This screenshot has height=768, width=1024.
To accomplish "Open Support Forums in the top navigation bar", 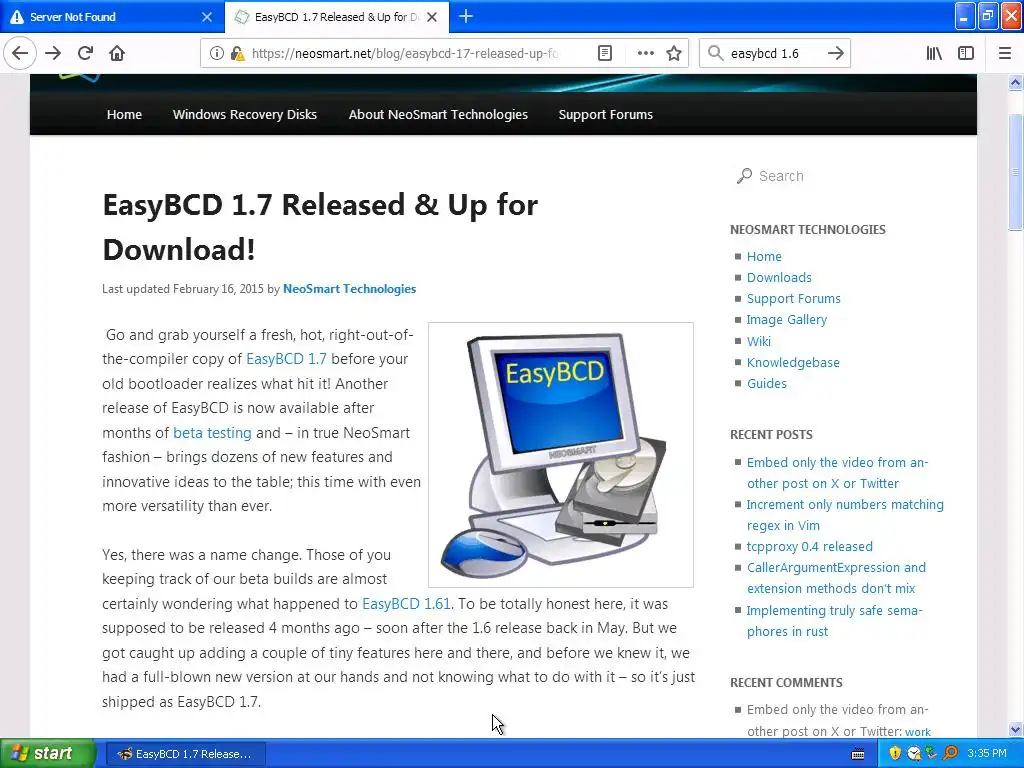I will pos(605,114).
